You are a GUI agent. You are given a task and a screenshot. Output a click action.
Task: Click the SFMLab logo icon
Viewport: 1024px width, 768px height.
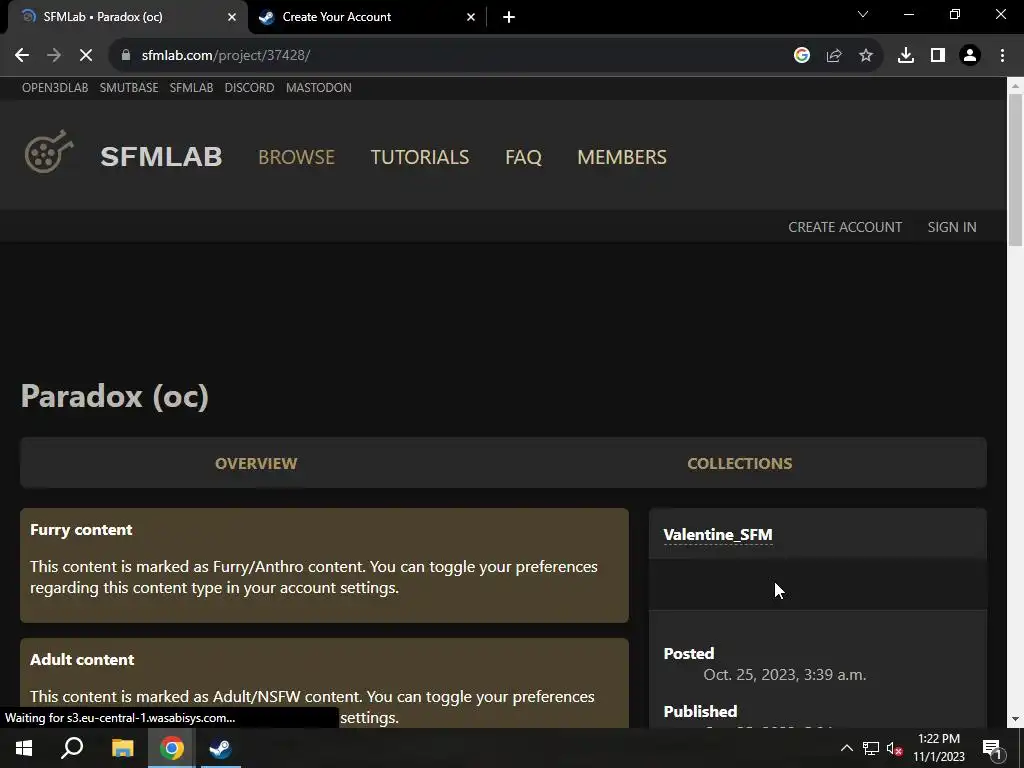click(x=49, y=152)
